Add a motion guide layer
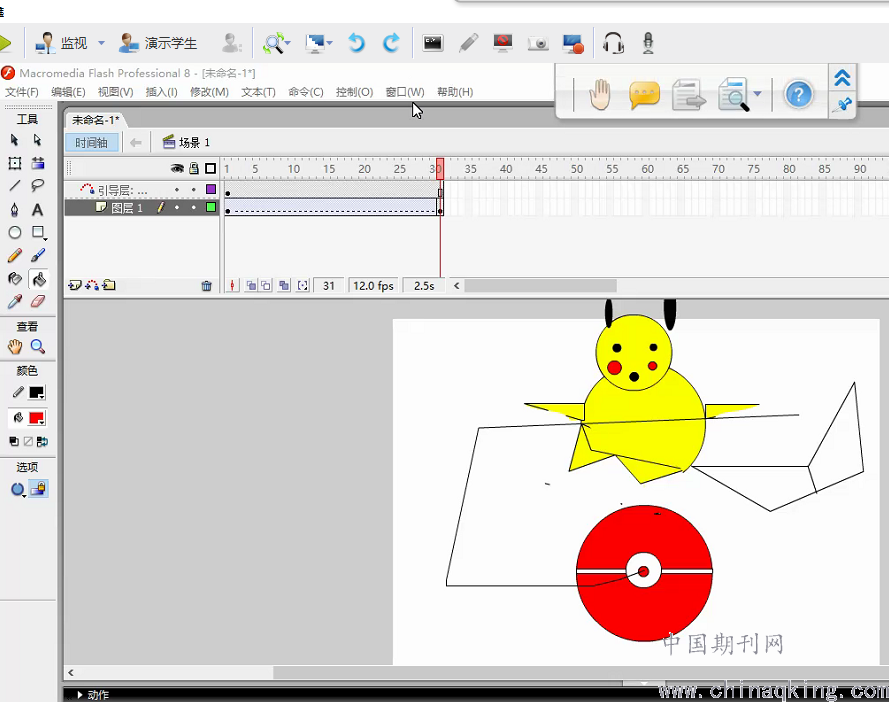This screenshot has width=889, height=702. pyautogui.click(x=92, y=285)
